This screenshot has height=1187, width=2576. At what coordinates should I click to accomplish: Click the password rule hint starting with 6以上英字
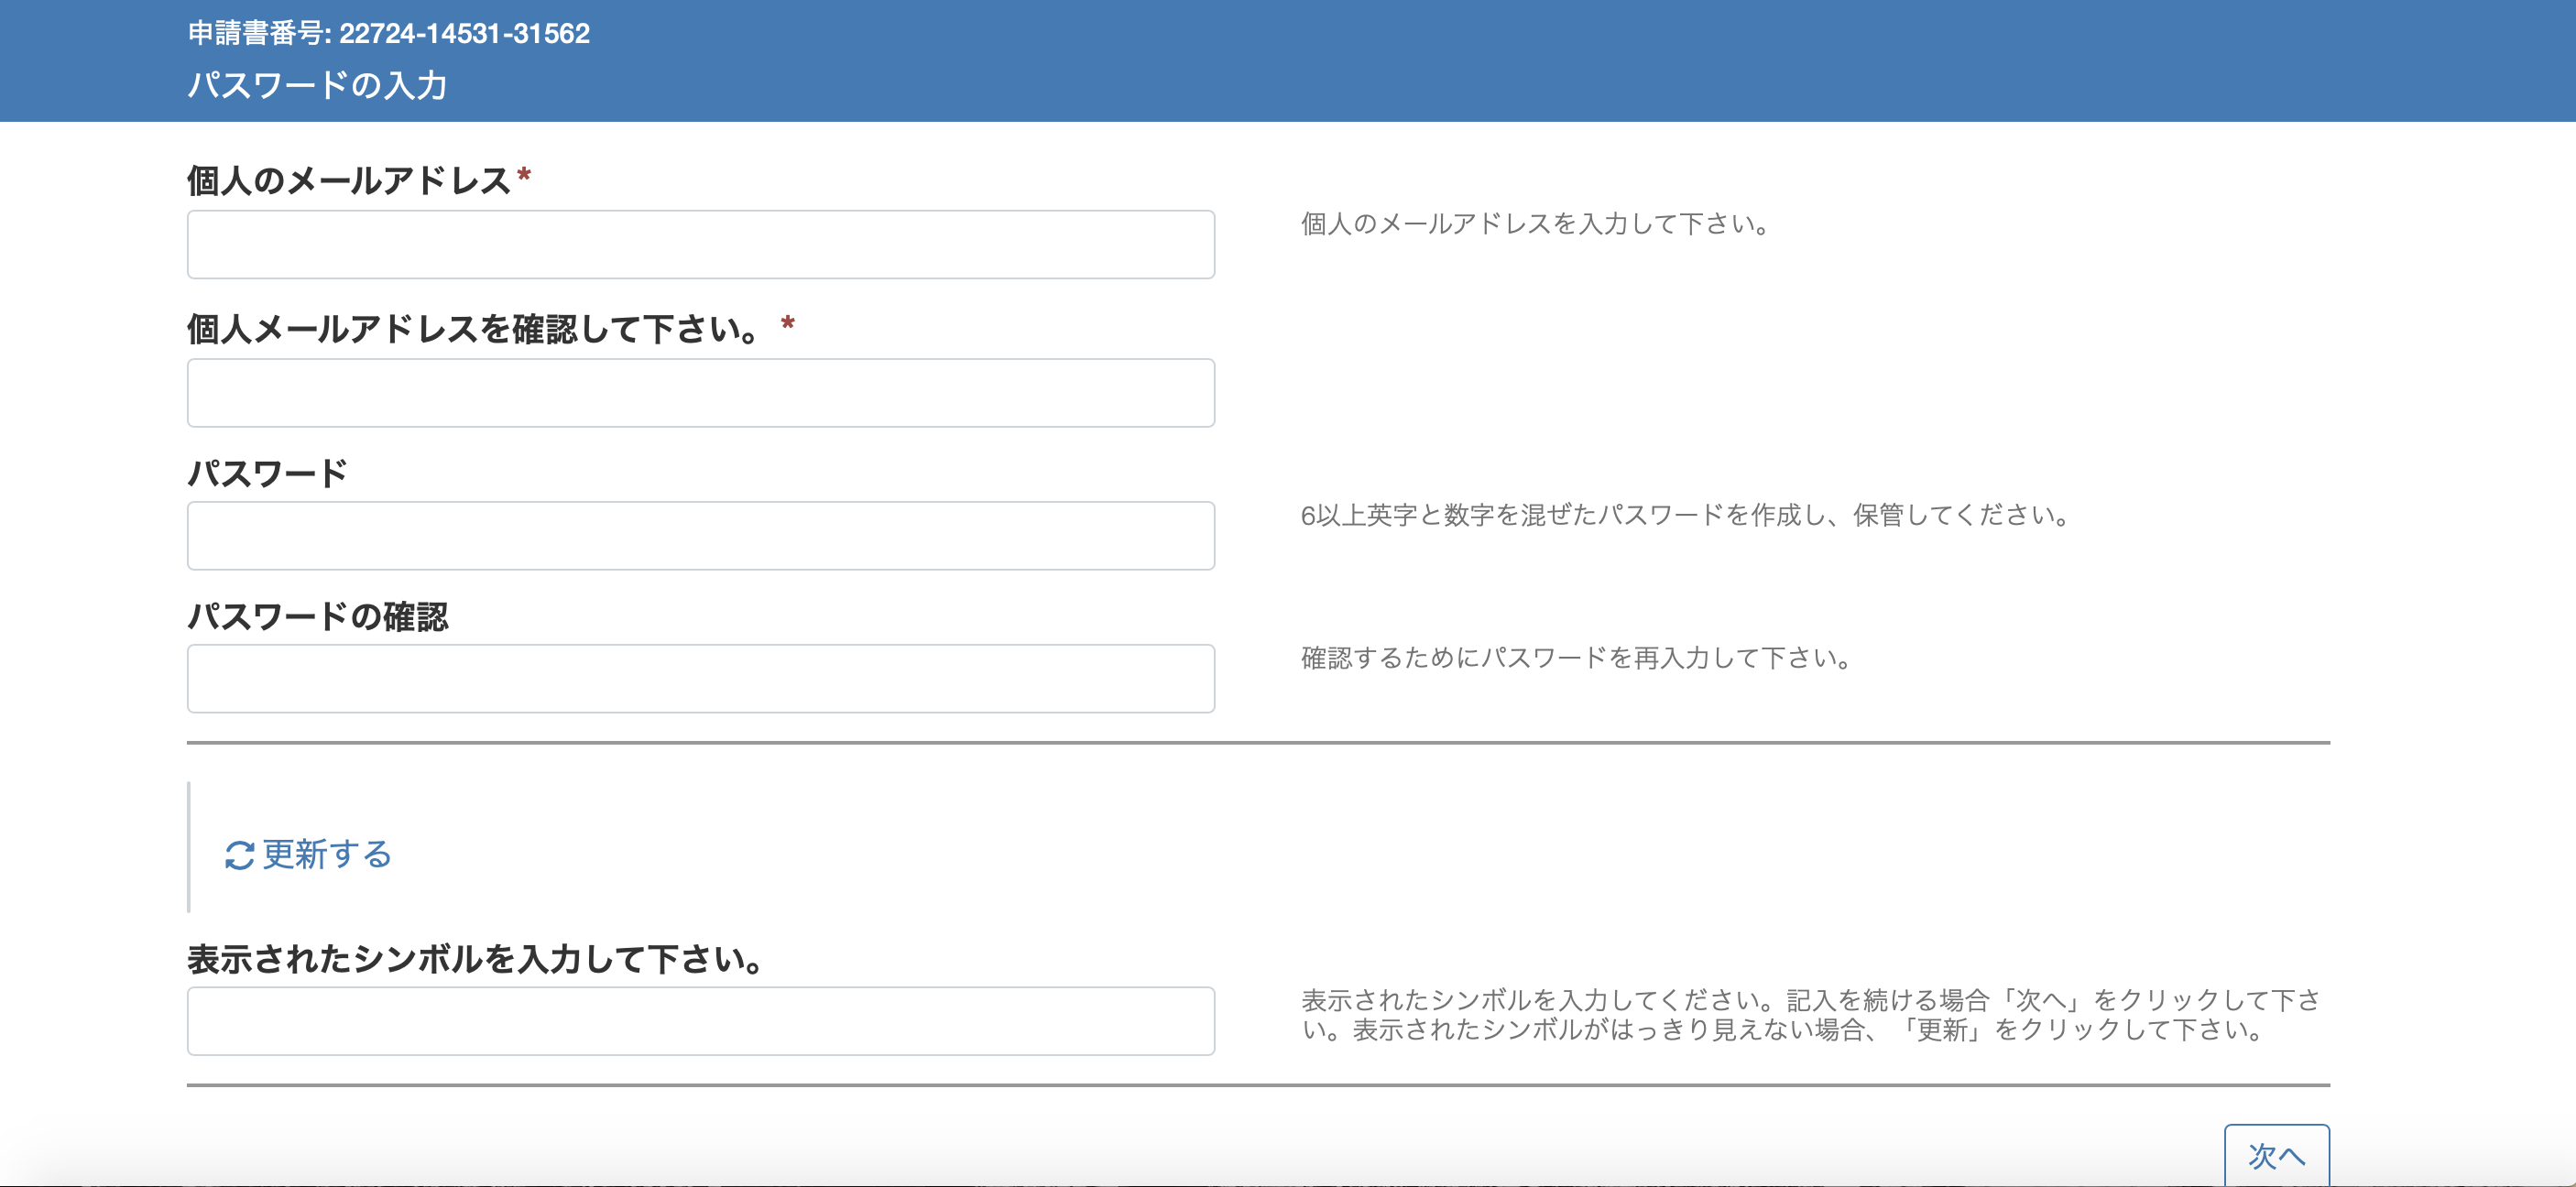[x=1685, y=515]
